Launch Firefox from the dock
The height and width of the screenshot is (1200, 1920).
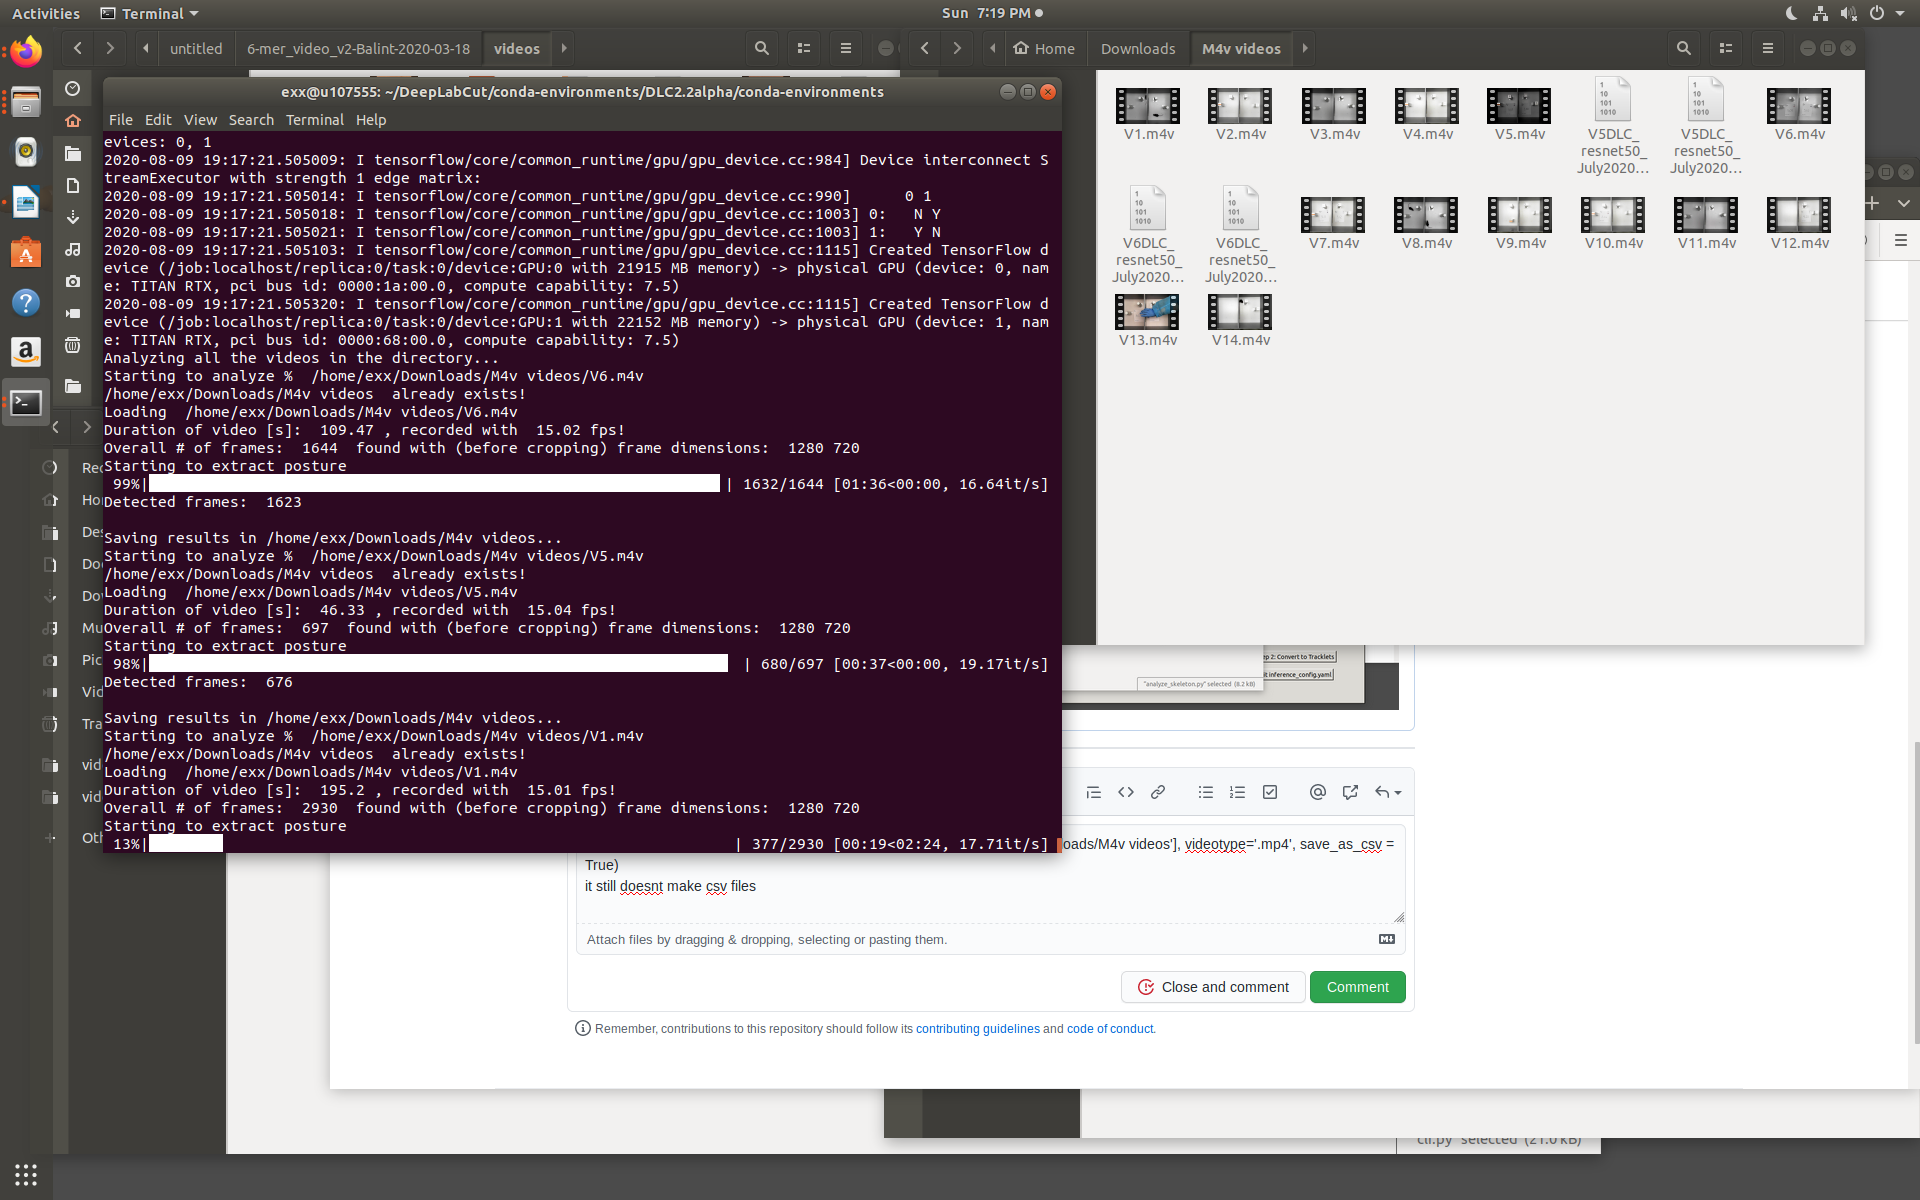(x=25, y=51)
